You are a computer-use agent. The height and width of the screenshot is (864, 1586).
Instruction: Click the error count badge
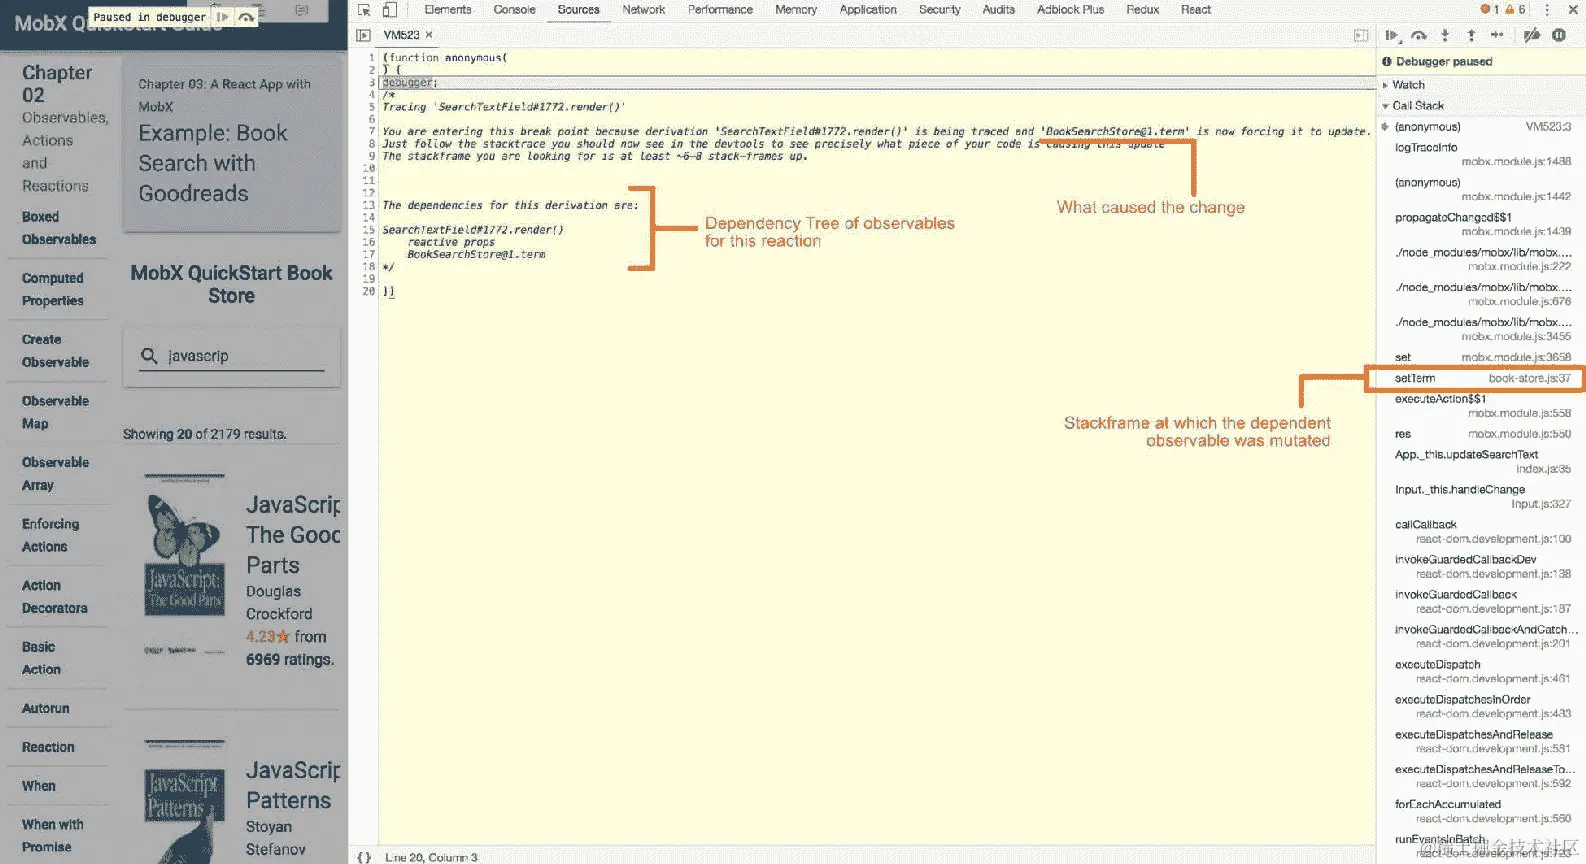tap(1490, 10)
